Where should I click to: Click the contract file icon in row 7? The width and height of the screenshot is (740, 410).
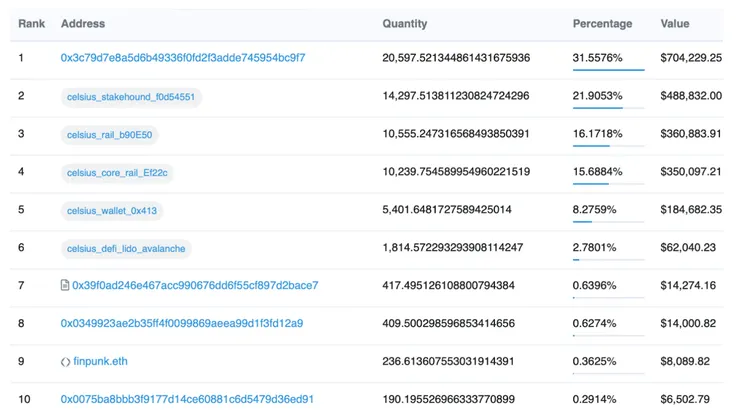(x=65, y=286)
